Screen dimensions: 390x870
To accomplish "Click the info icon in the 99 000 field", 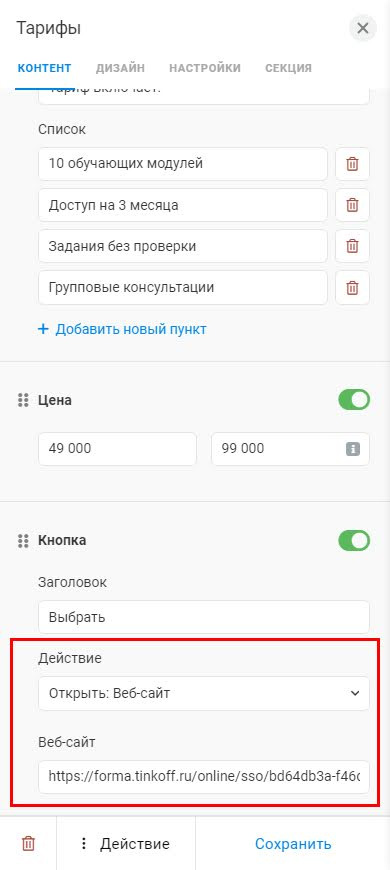I will coord(353,449).
